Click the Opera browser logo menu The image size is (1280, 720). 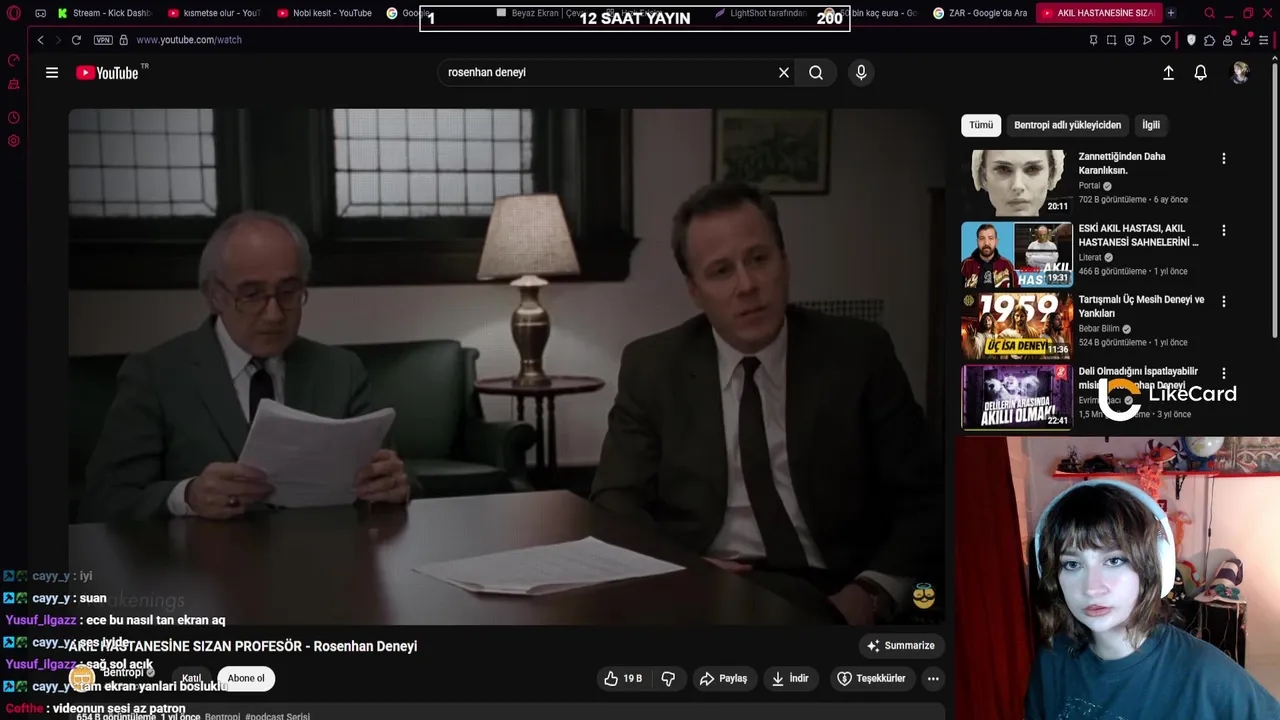[x=13, y=13]
